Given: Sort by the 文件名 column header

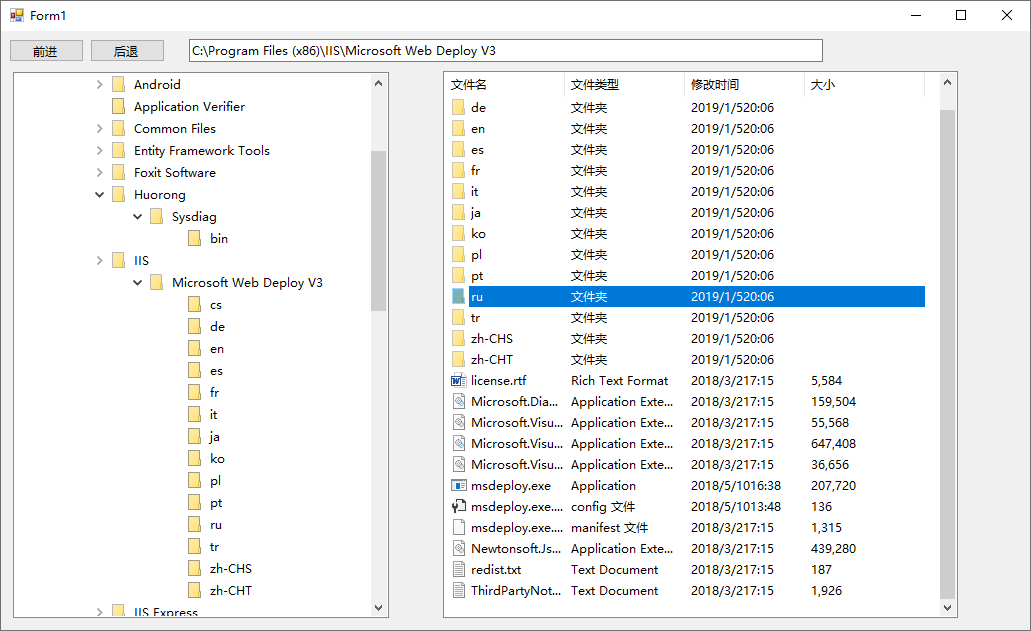Looking at the screenshot, I should tap(504, 85).
